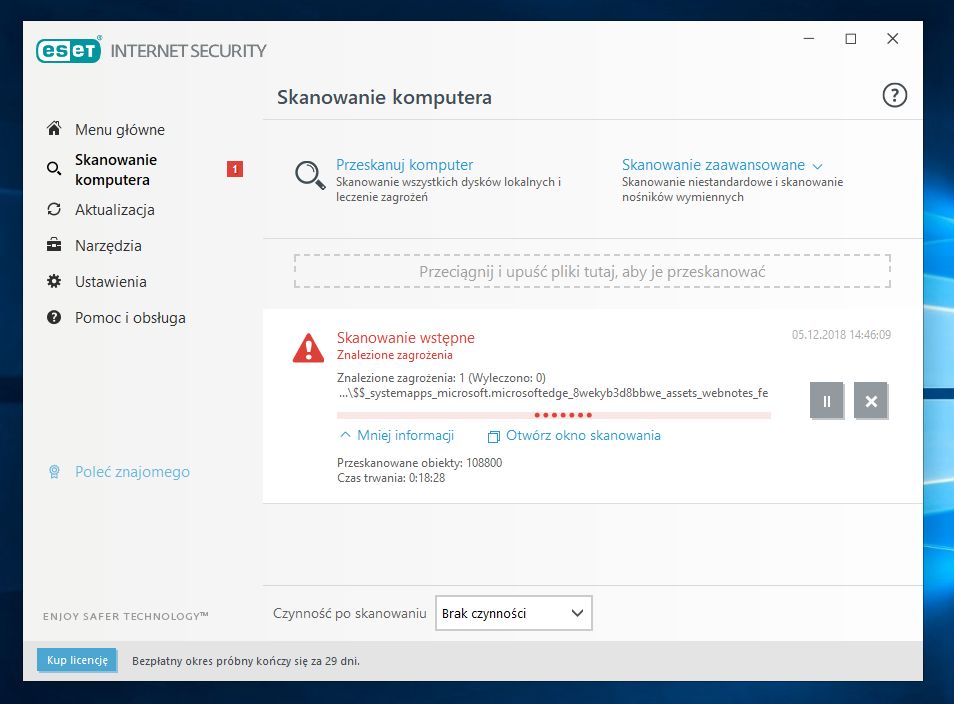Viewport: 954px width, 704px height.
Task: Select Skanowanie komputera in the sidebar
Action: tap(116, 170)
